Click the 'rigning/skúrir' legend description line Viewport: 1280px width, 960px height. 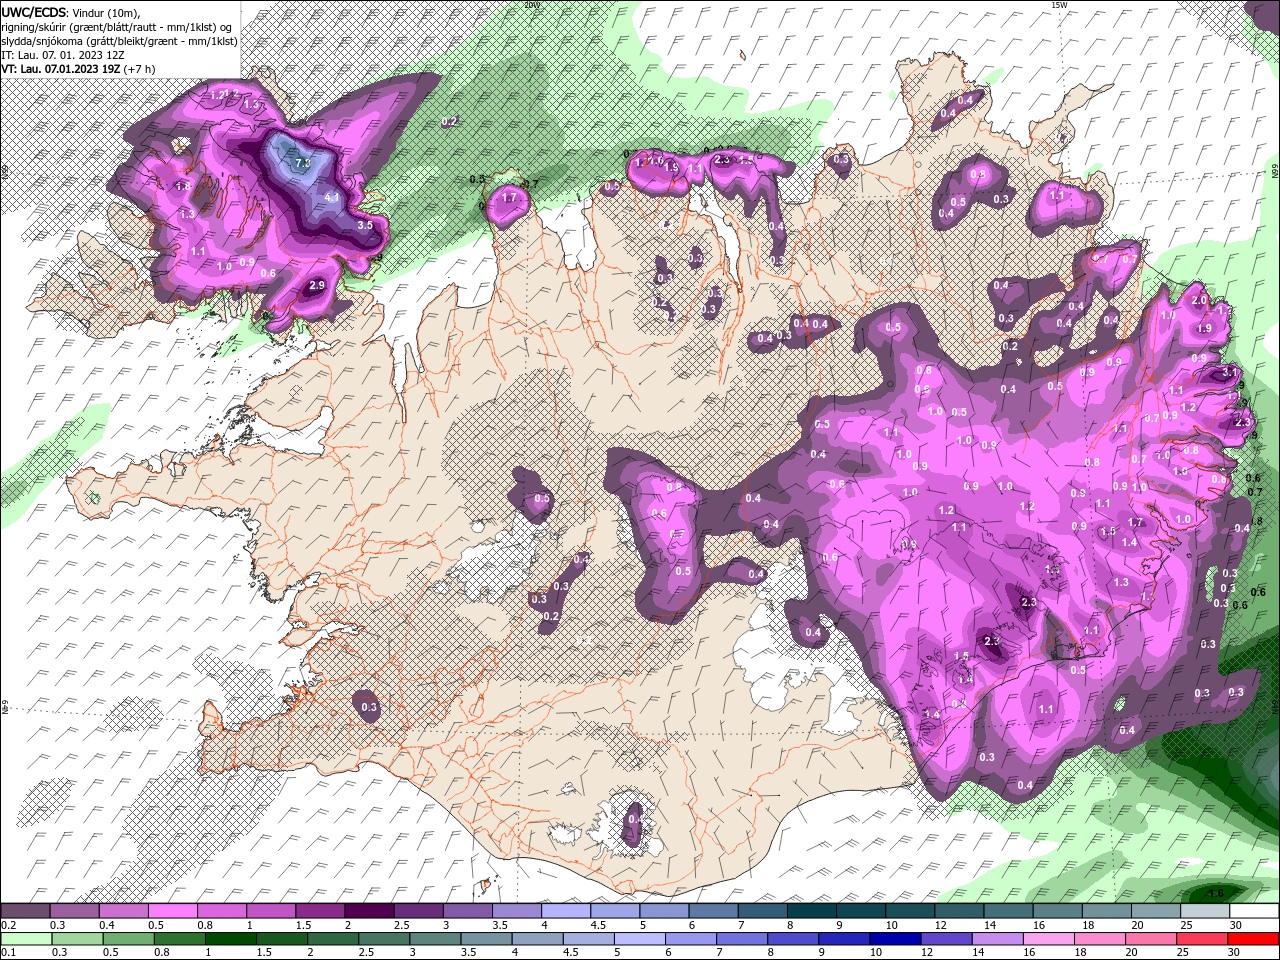(117, 27)
